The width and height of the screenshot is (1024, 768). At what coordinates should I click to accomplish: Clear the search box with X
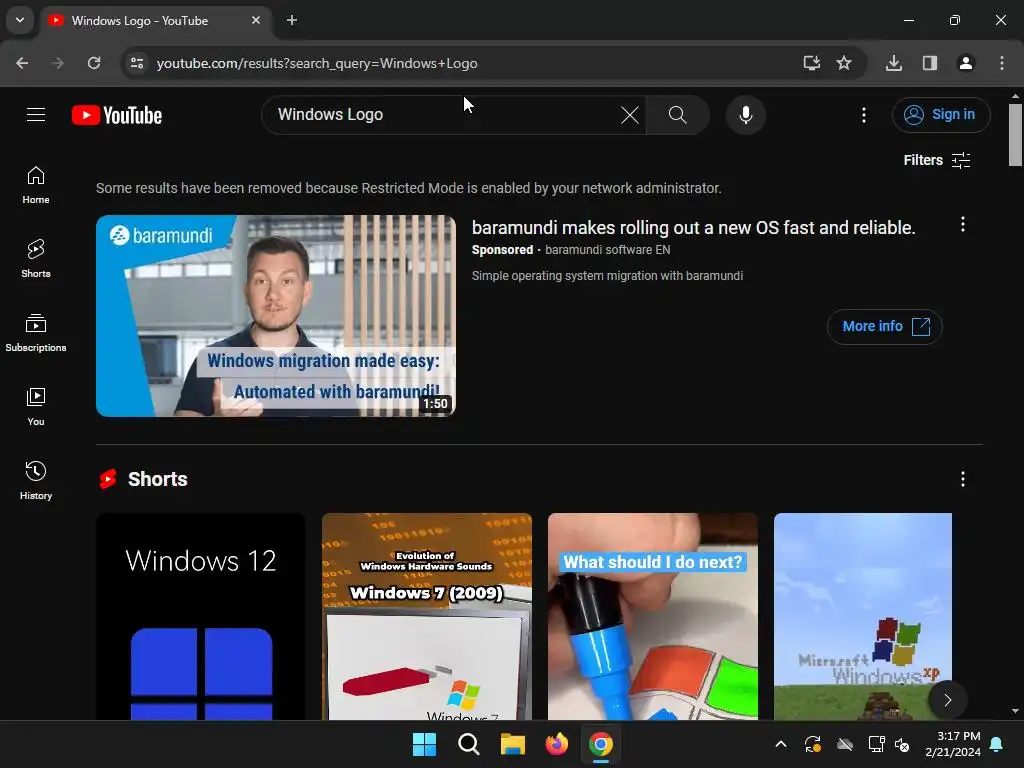click(630, 115)
